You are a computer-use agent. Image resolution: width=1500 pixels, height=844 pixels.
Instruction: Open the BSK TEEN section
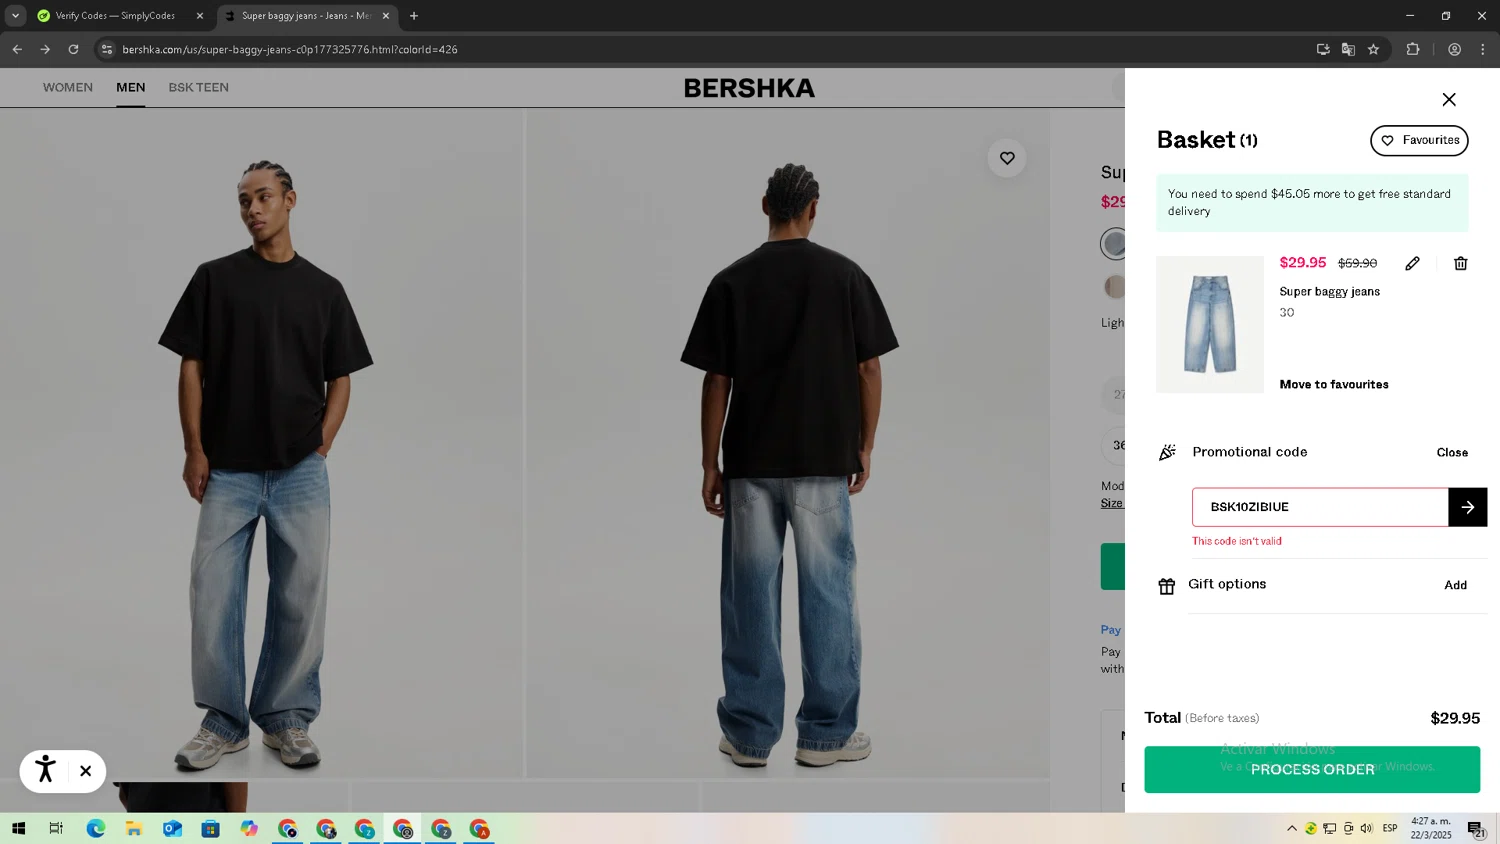pyautogui.click(x=198, y=87)
